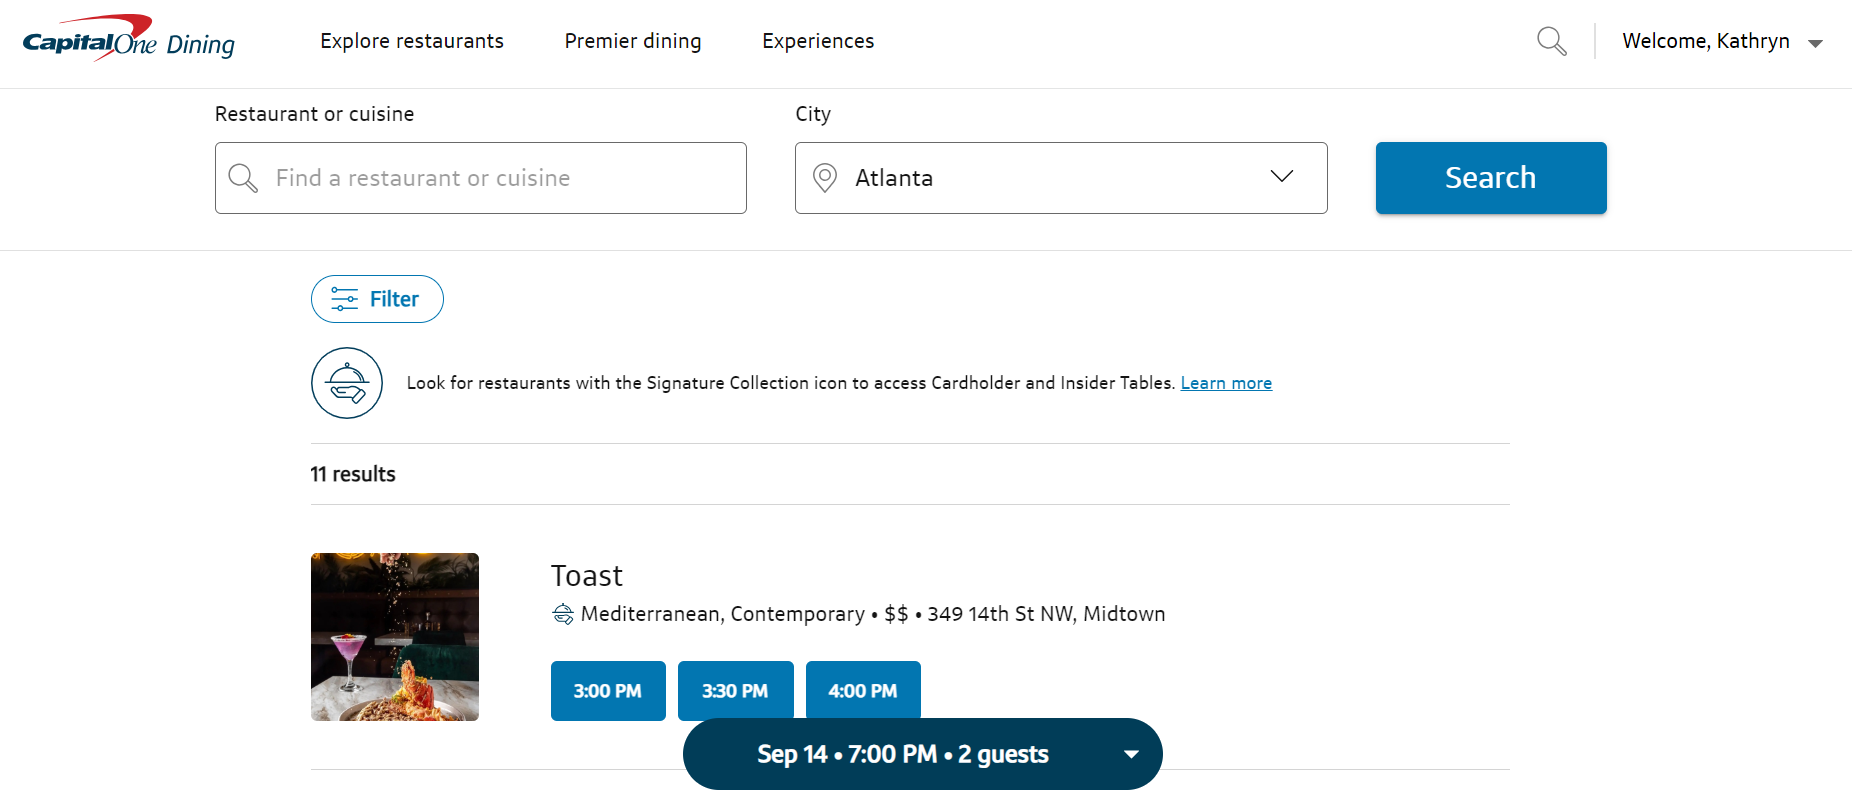
Task: Click the Signature Collection icon beside Toast's cuisine
Action: pos(563,614)
